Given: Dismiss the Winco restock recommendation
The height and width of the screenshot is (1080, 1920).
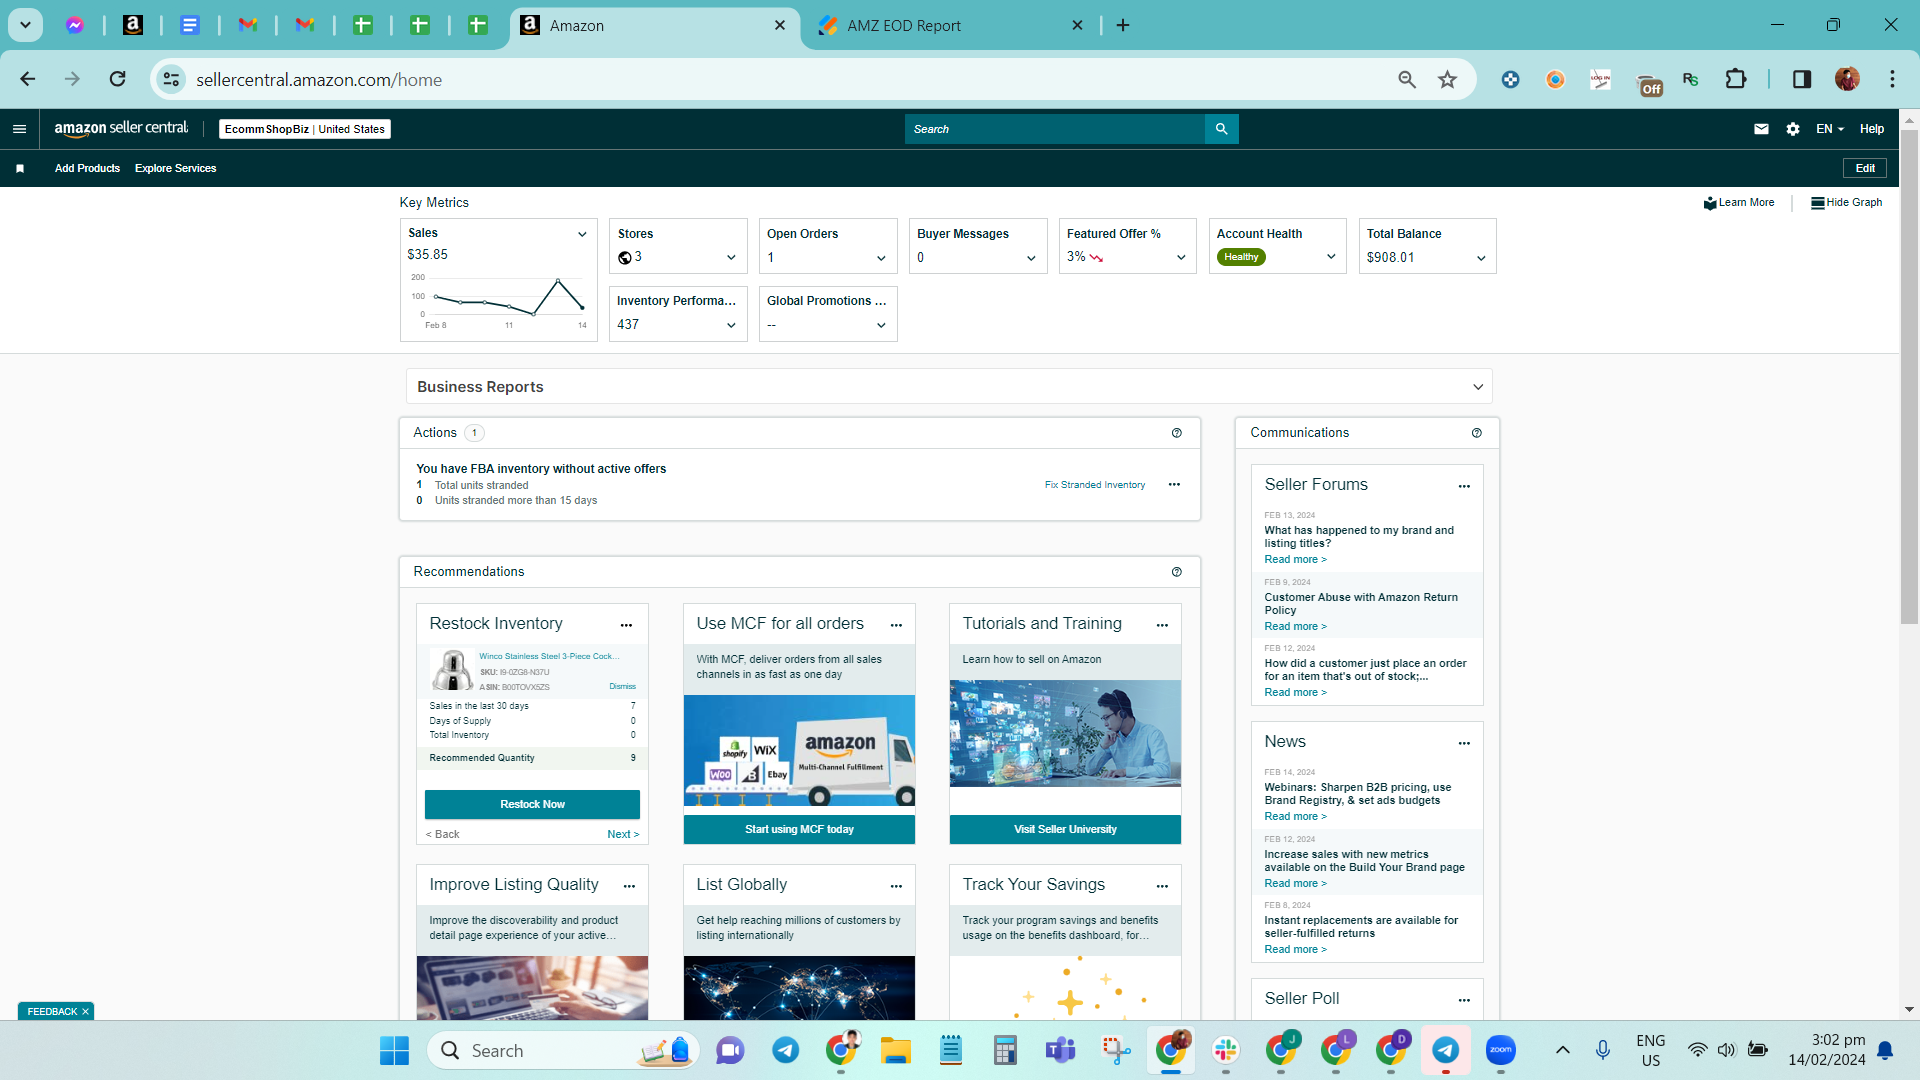Looking at the screenshot, I should [x=623, y=687].
